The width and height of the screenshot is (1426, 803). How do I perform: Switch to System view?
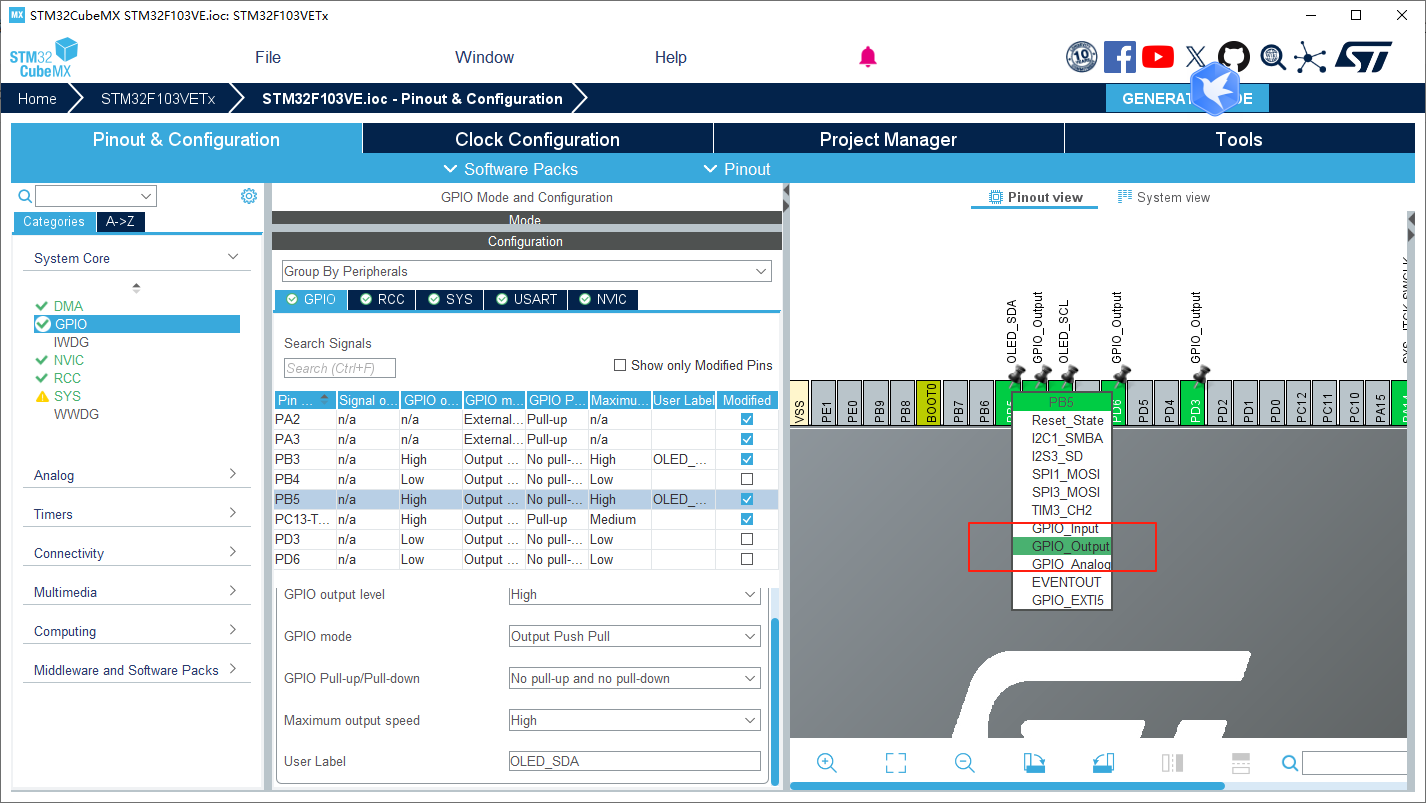pyautogui.click(x=1163, y=197)
